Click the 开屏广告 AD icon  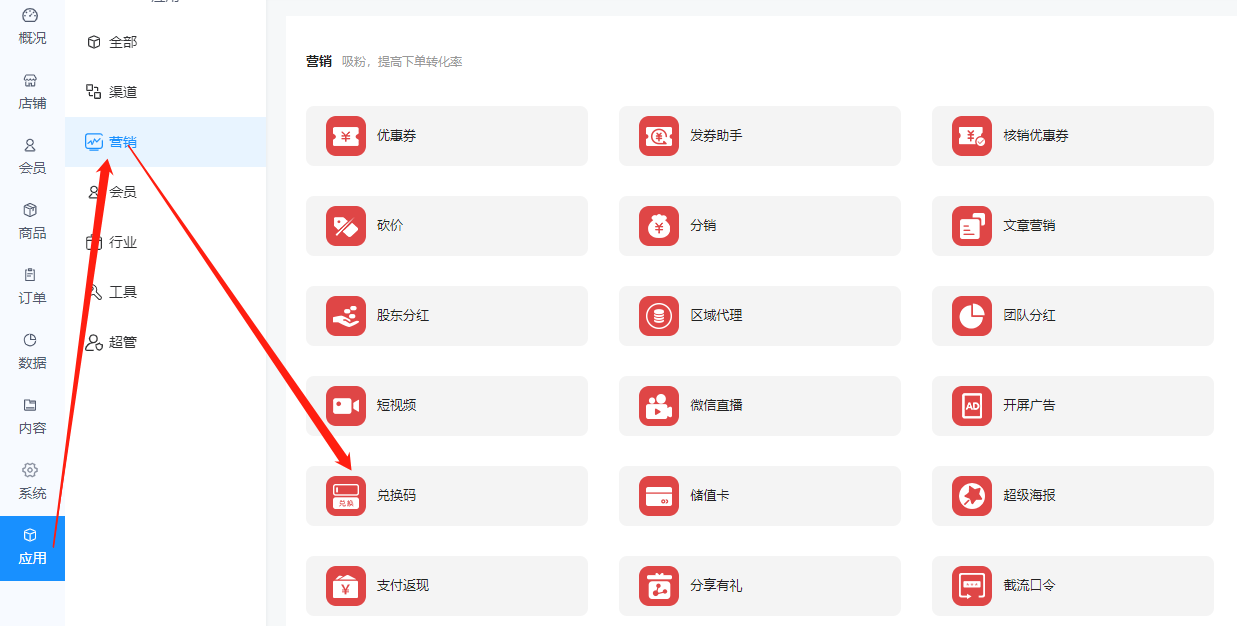click(x=972, y=406)
